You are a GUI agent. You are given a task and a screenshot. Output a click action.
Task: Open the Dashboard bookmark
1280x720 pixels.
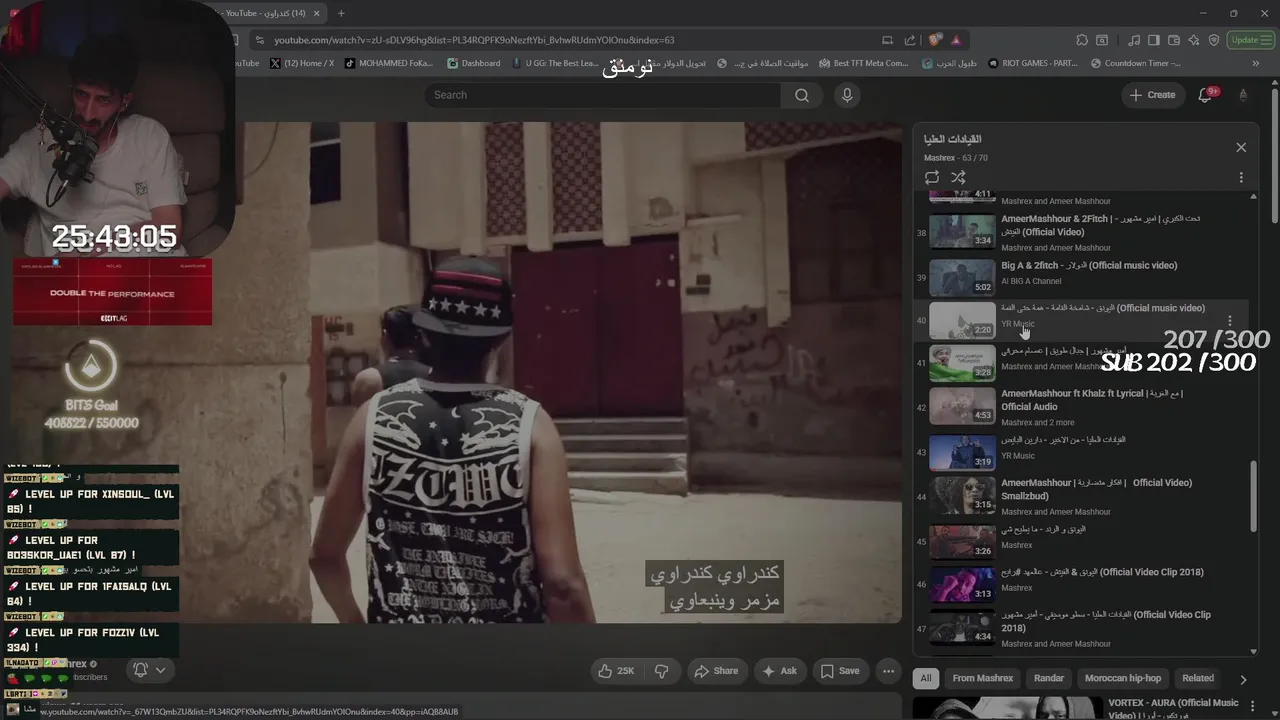(x=474, y=63)
